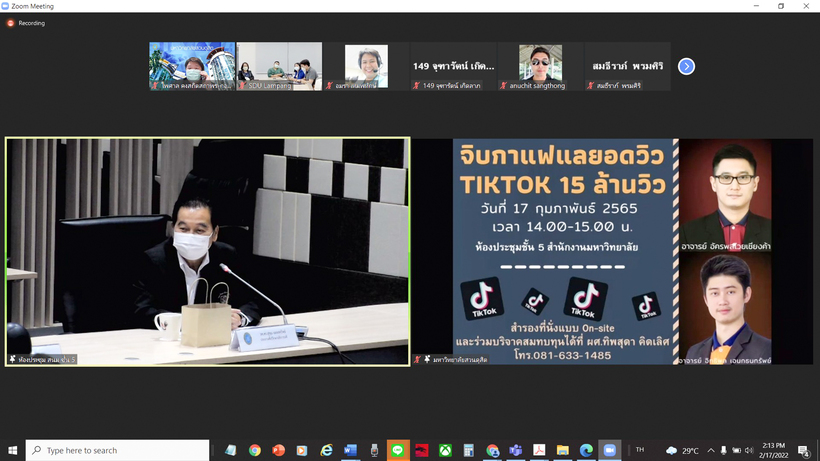The width and height of the screenshot is (820, 461).
Task: Open Google Chrome from the taskbar
Action: pyautogui.click(x=255, y=450)
